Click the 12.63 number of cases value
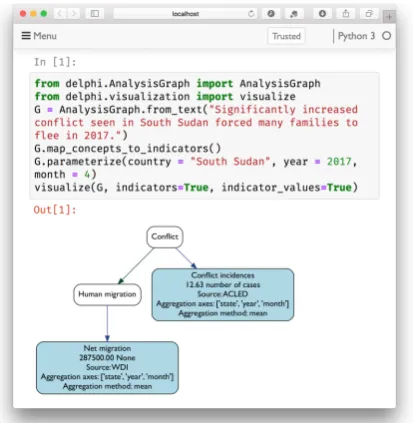 point(223,285)
